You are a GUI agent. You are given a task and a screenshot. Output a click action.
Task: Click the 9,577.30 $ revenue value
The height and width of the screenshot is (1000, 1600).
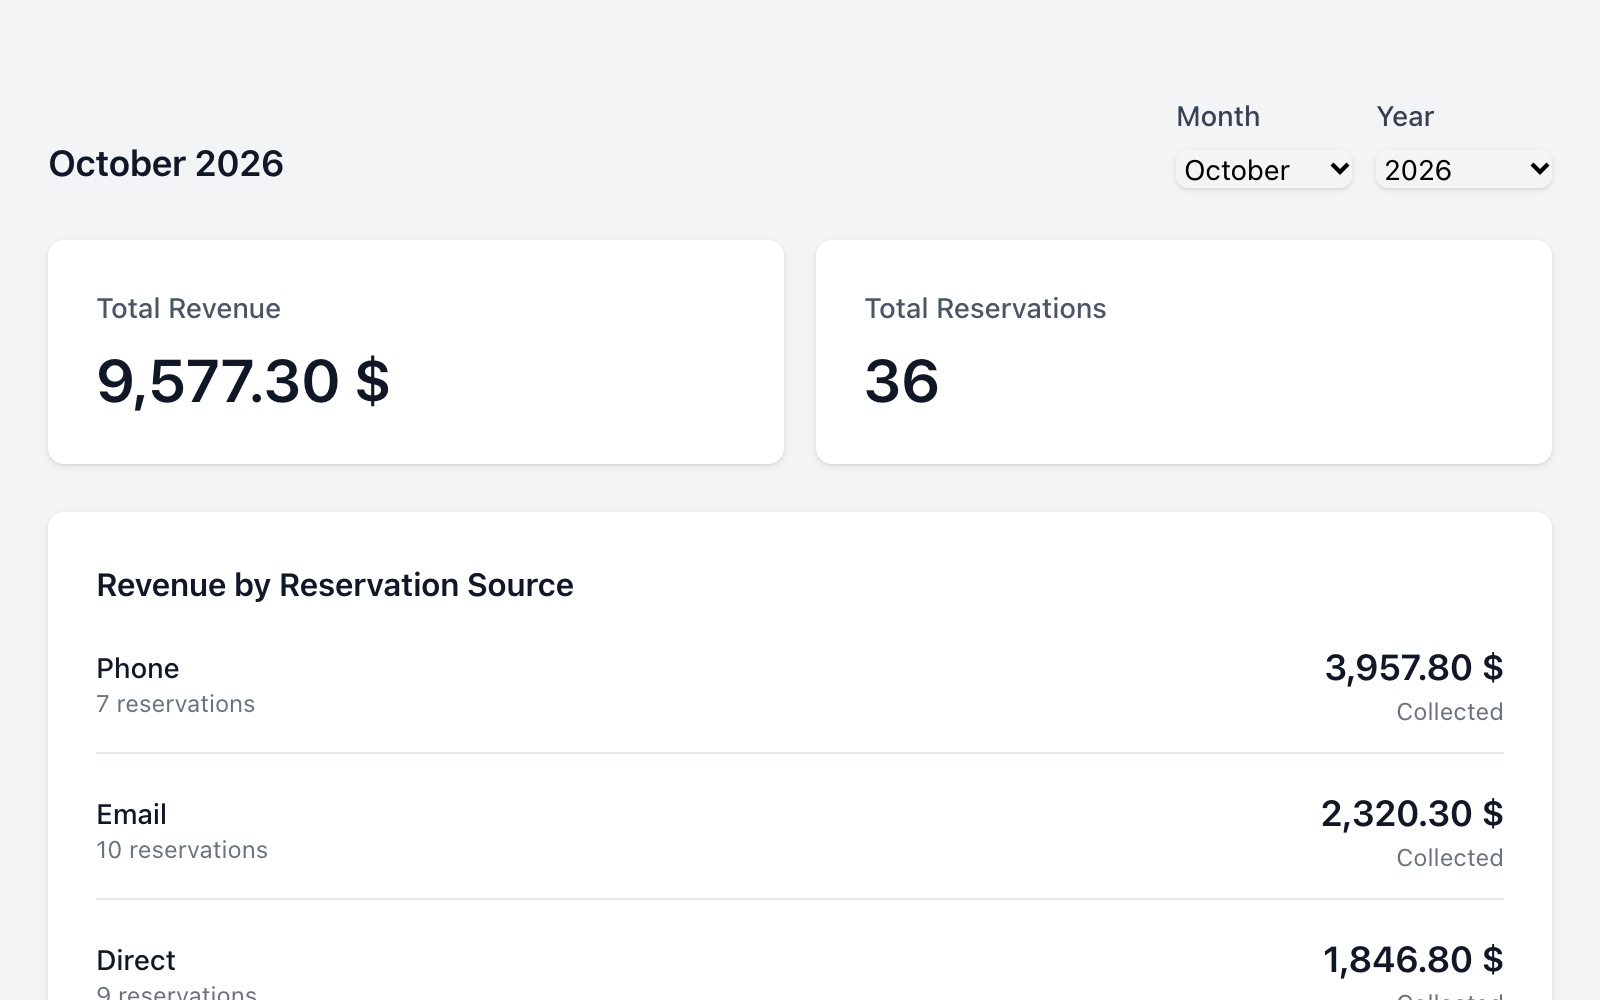point(243,381)
